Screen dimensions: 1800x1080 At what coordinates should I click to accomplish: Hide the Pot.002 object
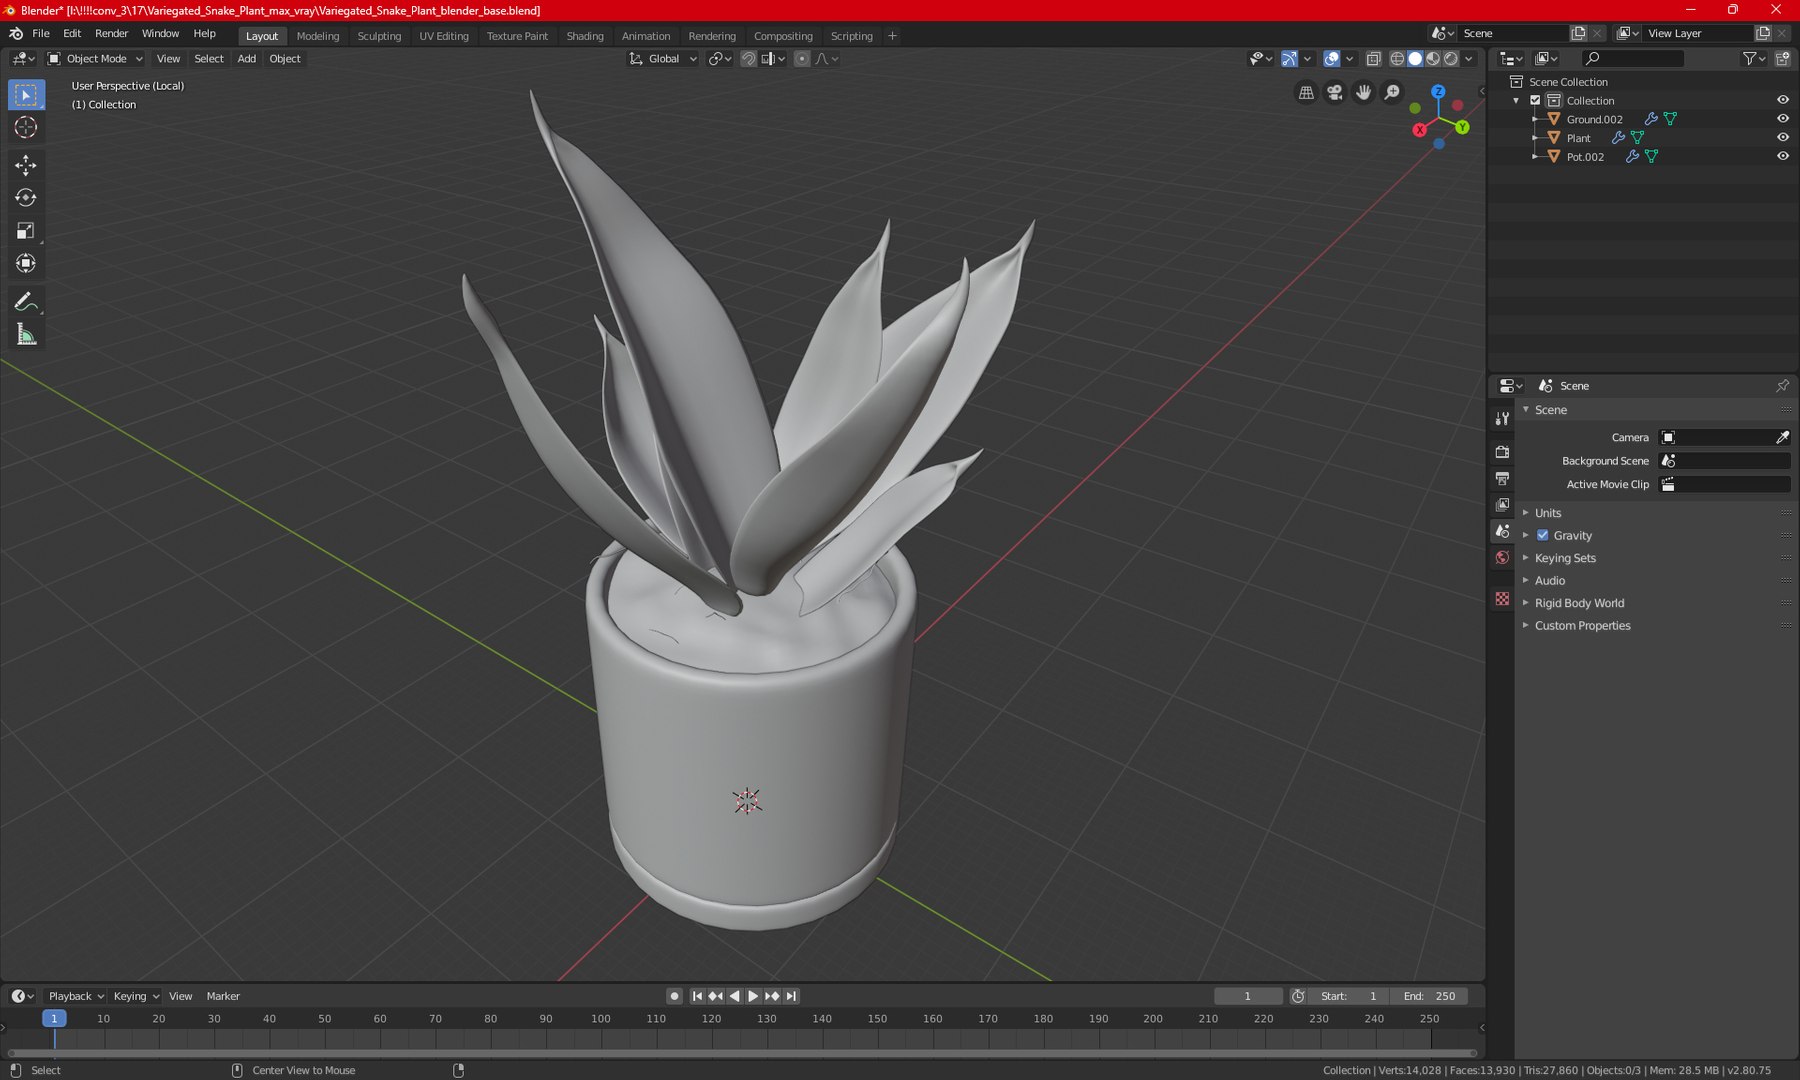[1782, 156]
